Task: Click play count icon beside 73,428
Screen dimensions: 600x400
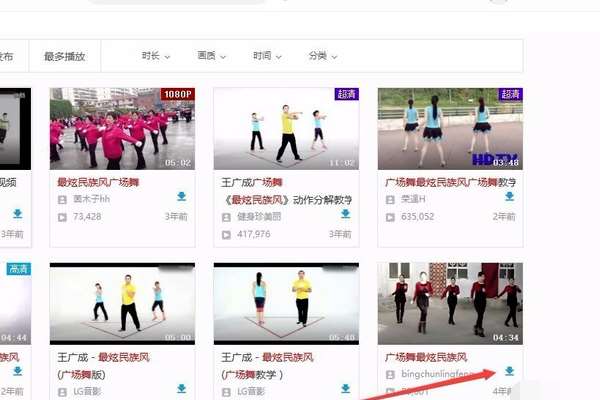Action: point(62,217)
